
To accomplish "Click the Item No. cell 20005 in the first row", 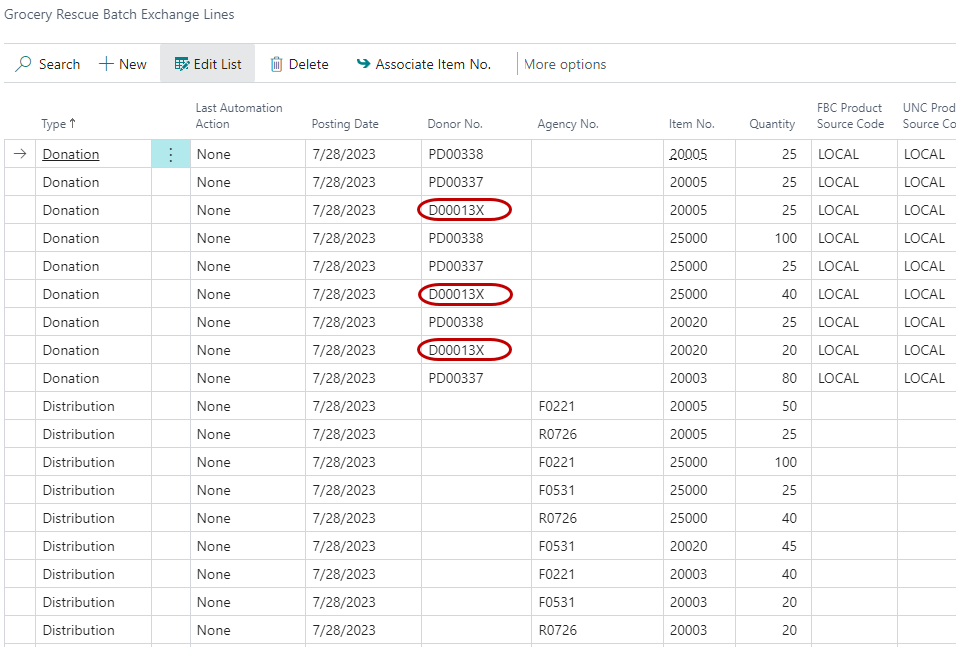I will click(x=688, y=154).
